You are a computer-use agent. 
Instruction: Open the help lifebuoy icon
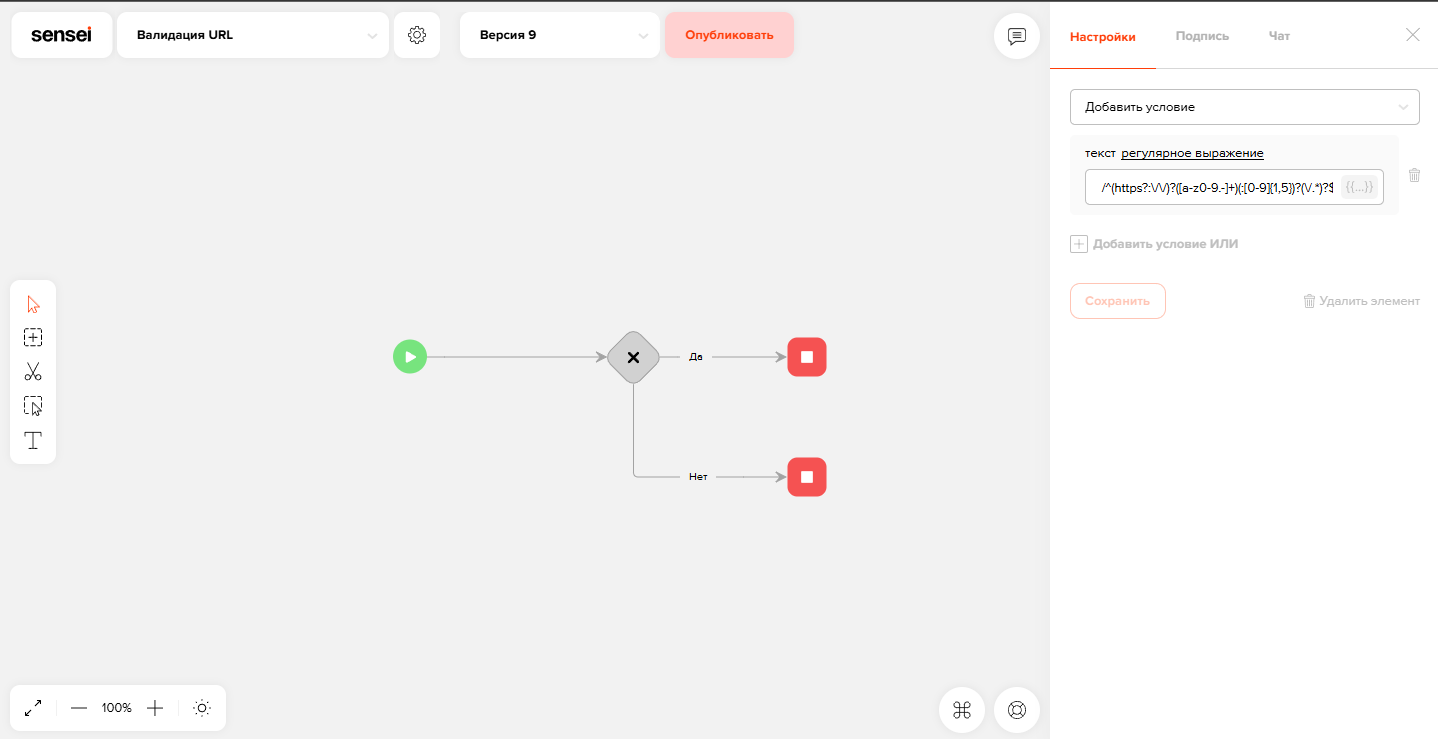point(1017,710)
